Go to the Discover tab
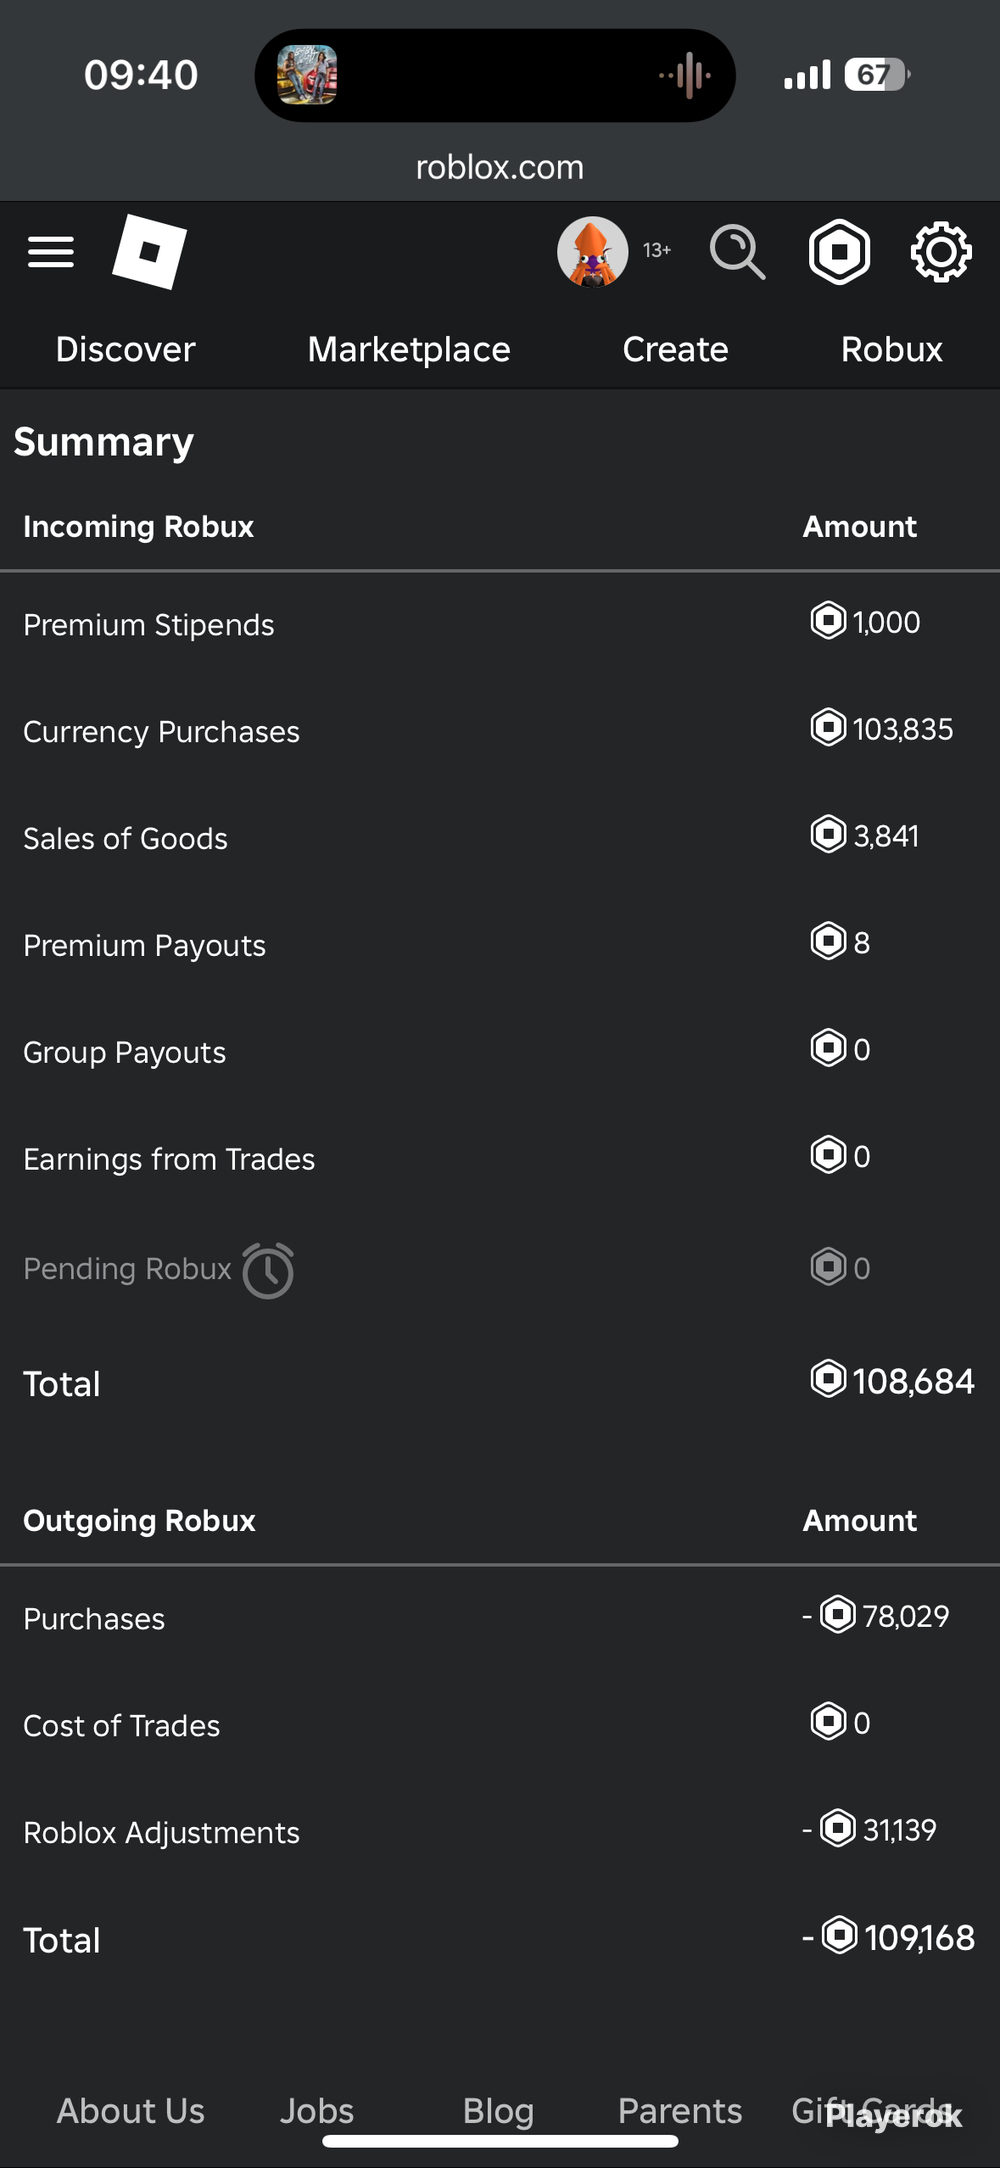 point(125,349)
